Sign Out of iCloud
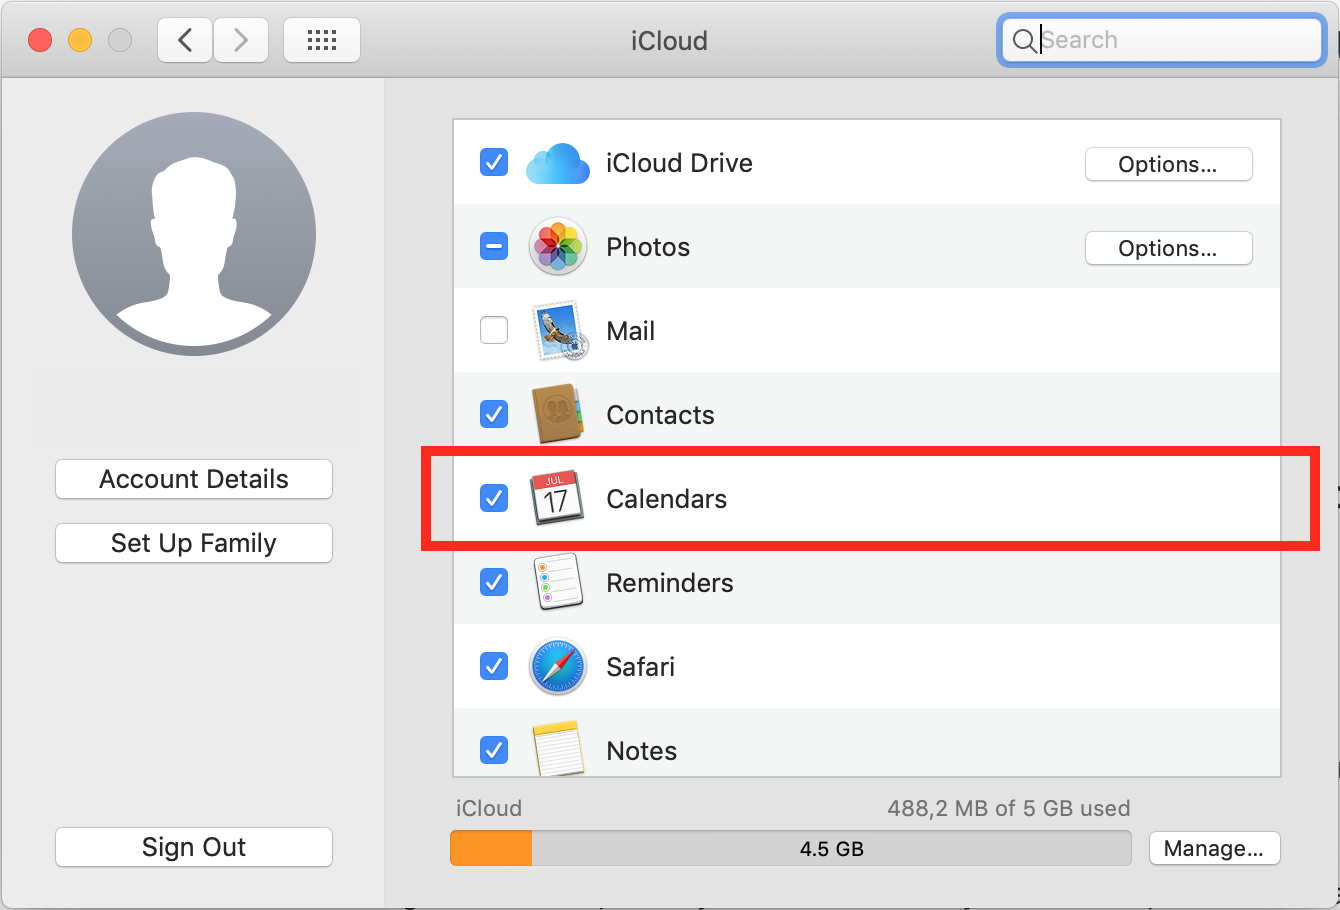1340x910 pixels. click(194, 847)
